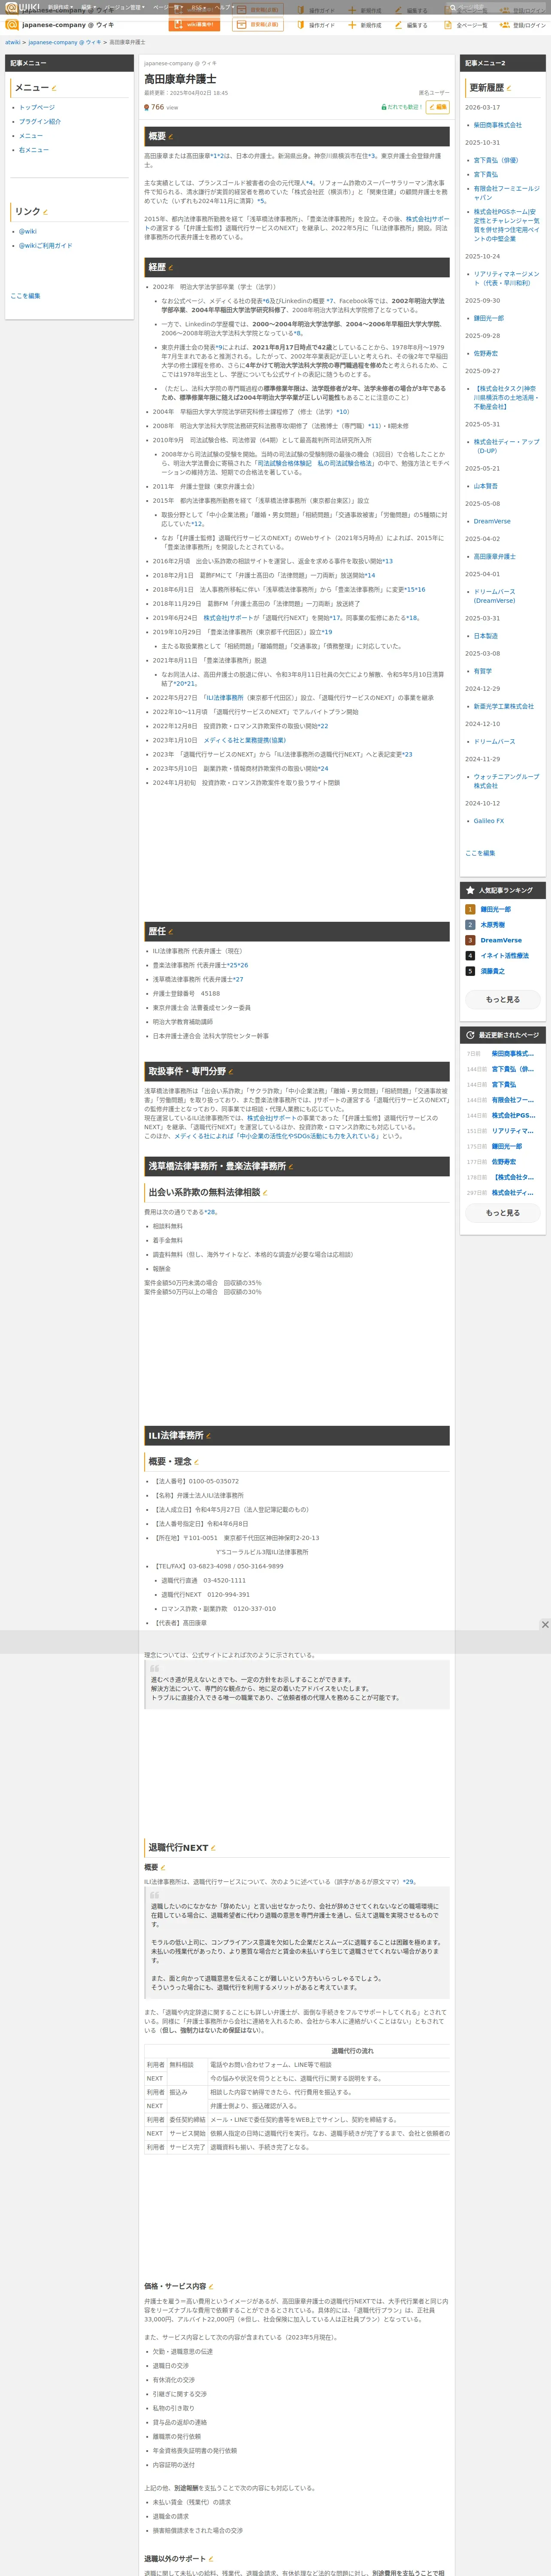Click ここを編集 in the left sidebar
Image resolution: width=551 pixels, height=2576 pixels.
pos(25,296)
